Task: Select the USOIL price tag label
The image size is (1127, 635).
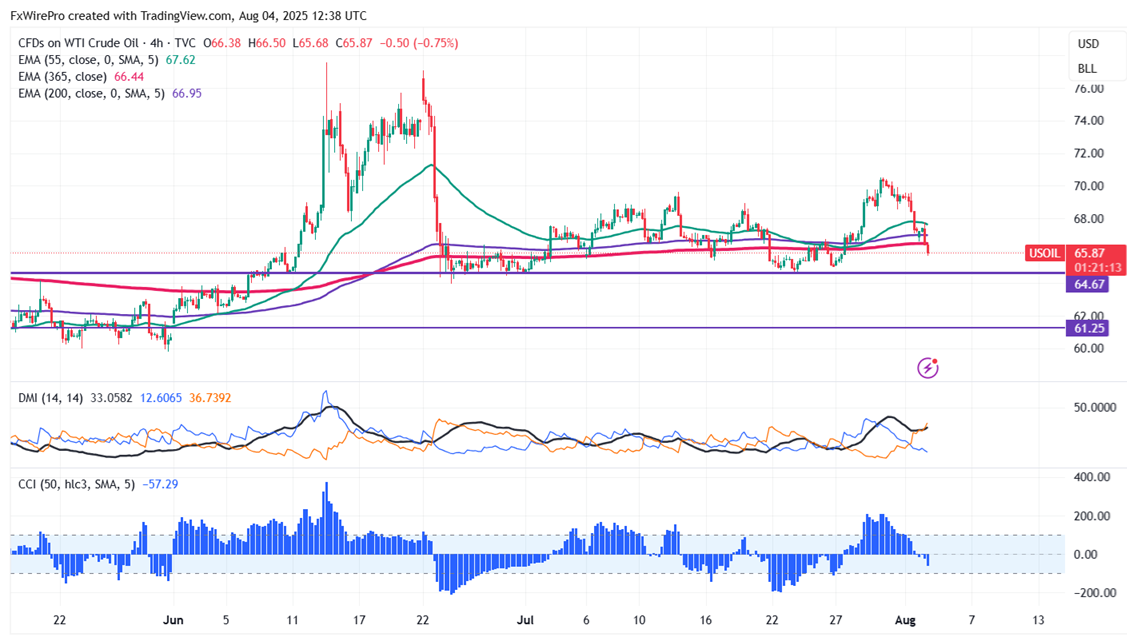Action: click(x=1044, y=253)
